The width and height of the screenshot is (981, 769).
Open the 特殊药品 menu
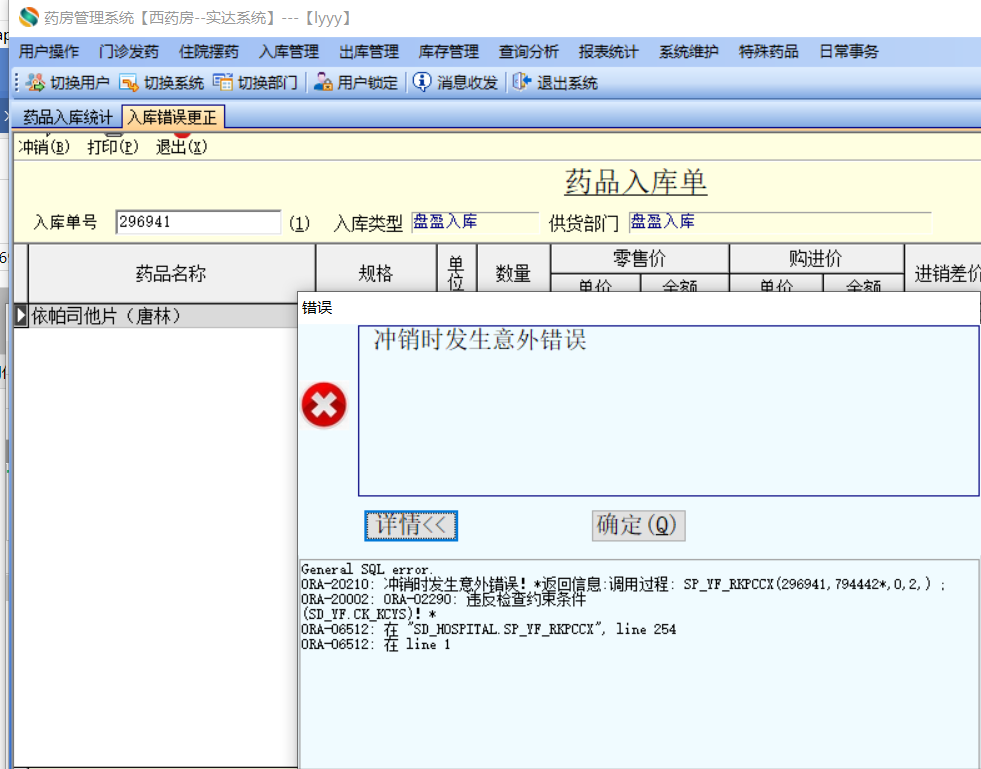click(x=769, y=51)
